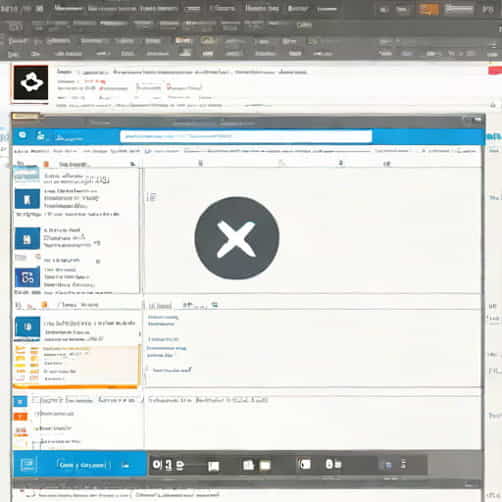Click the small orange square icon in the bottom-left tree

coord(20,417)
